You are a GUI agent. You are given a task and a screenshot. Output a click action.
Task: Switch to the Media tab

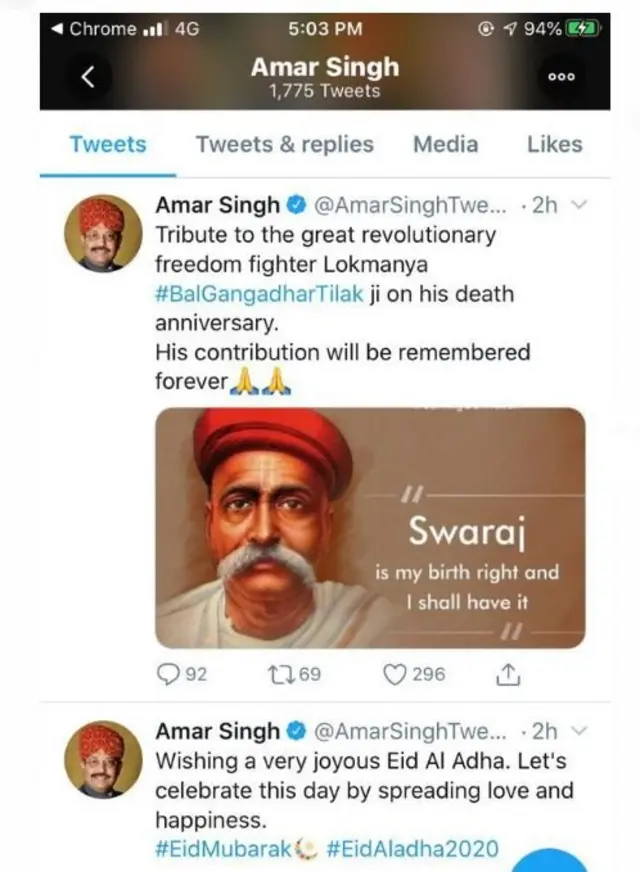click(x=445, y=144)
